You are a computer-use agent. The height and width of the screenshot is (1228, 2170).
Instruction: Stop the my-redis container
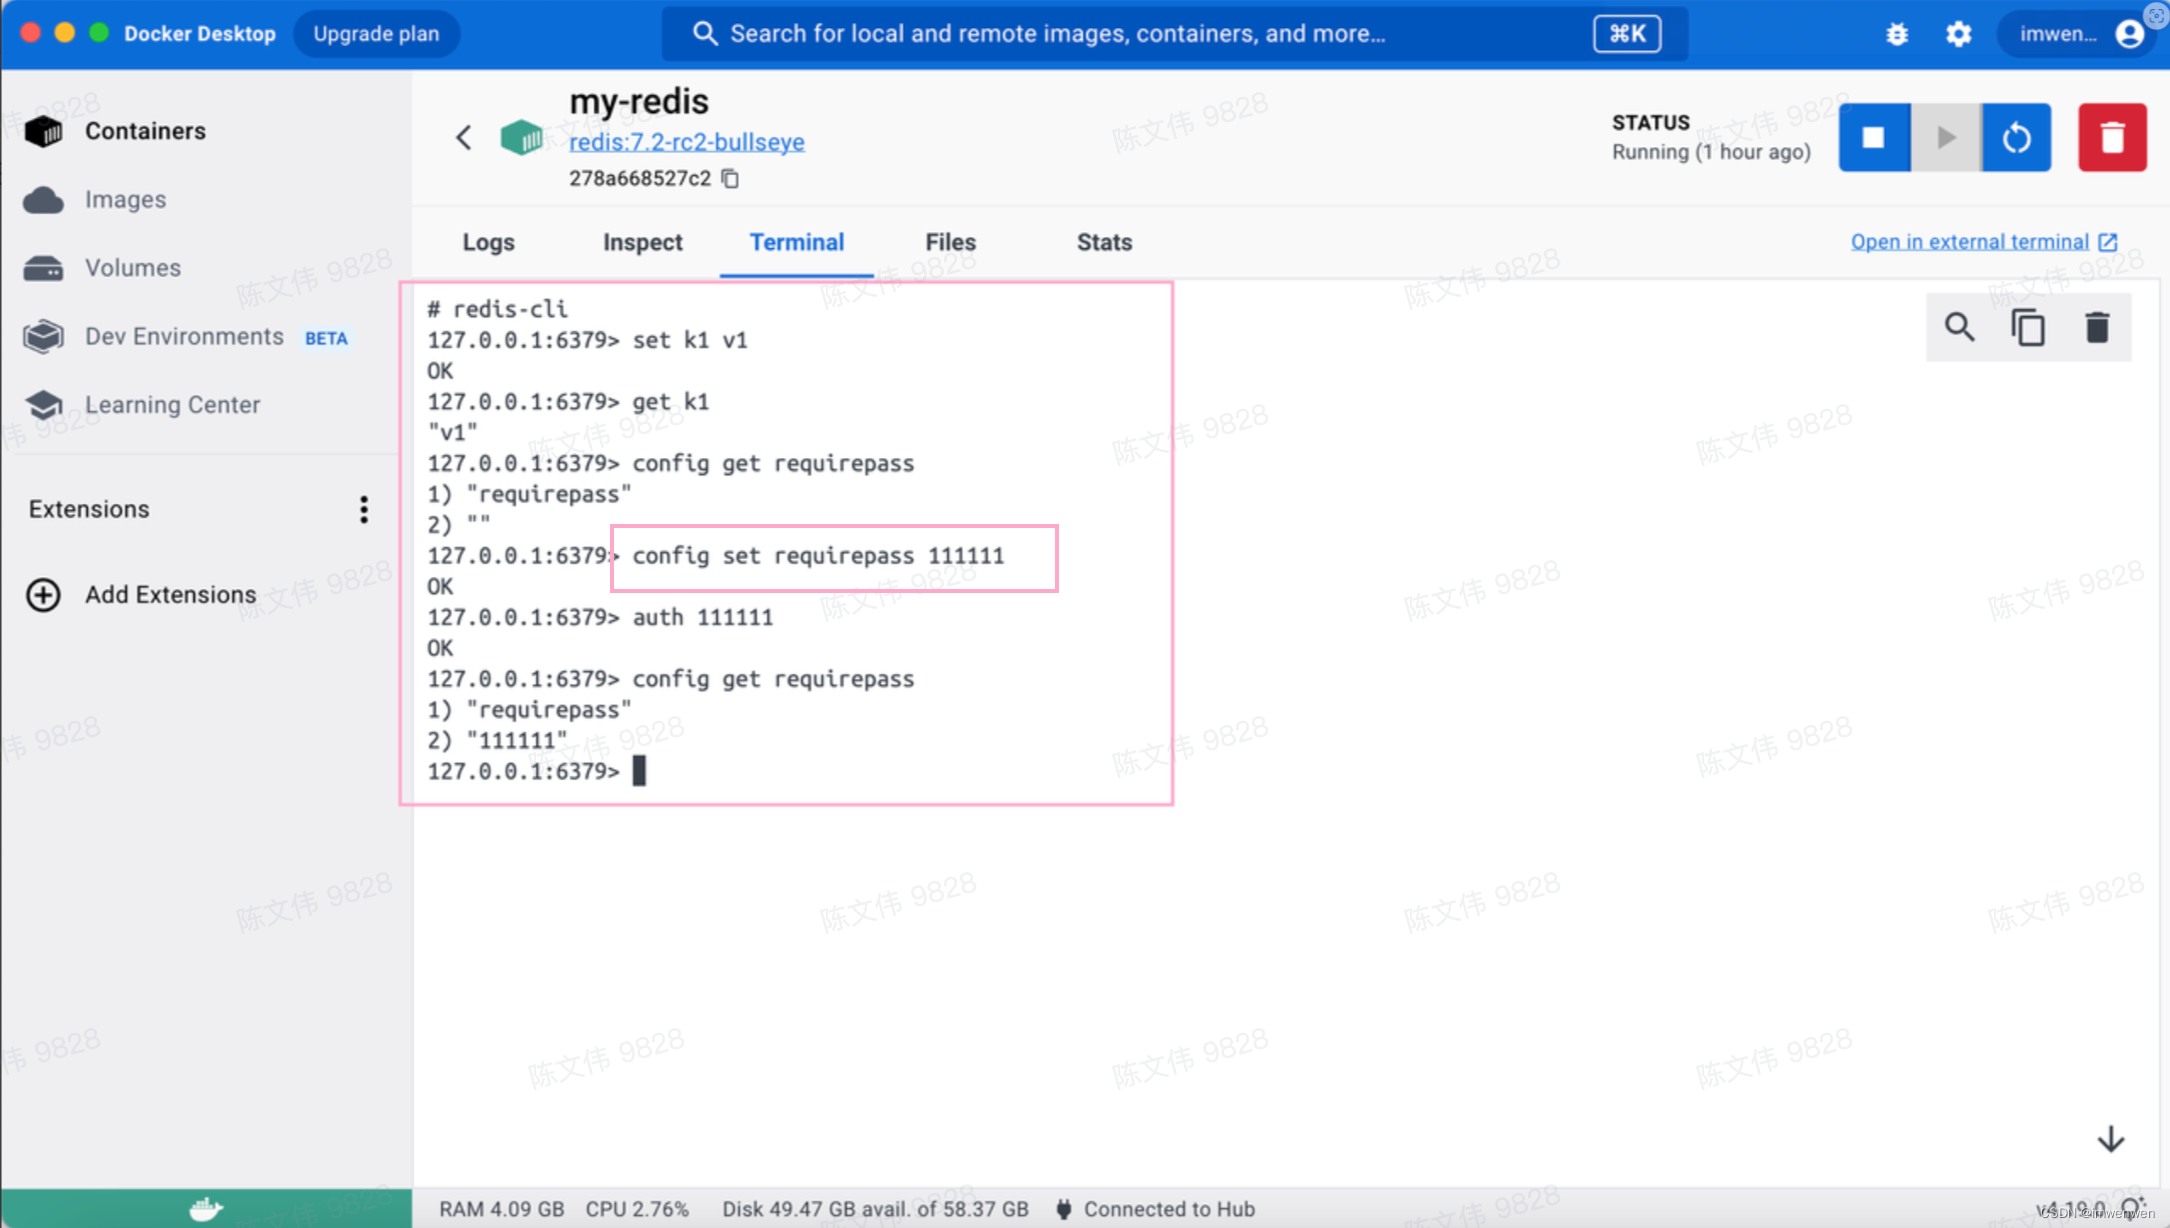tap(1873, 137)
